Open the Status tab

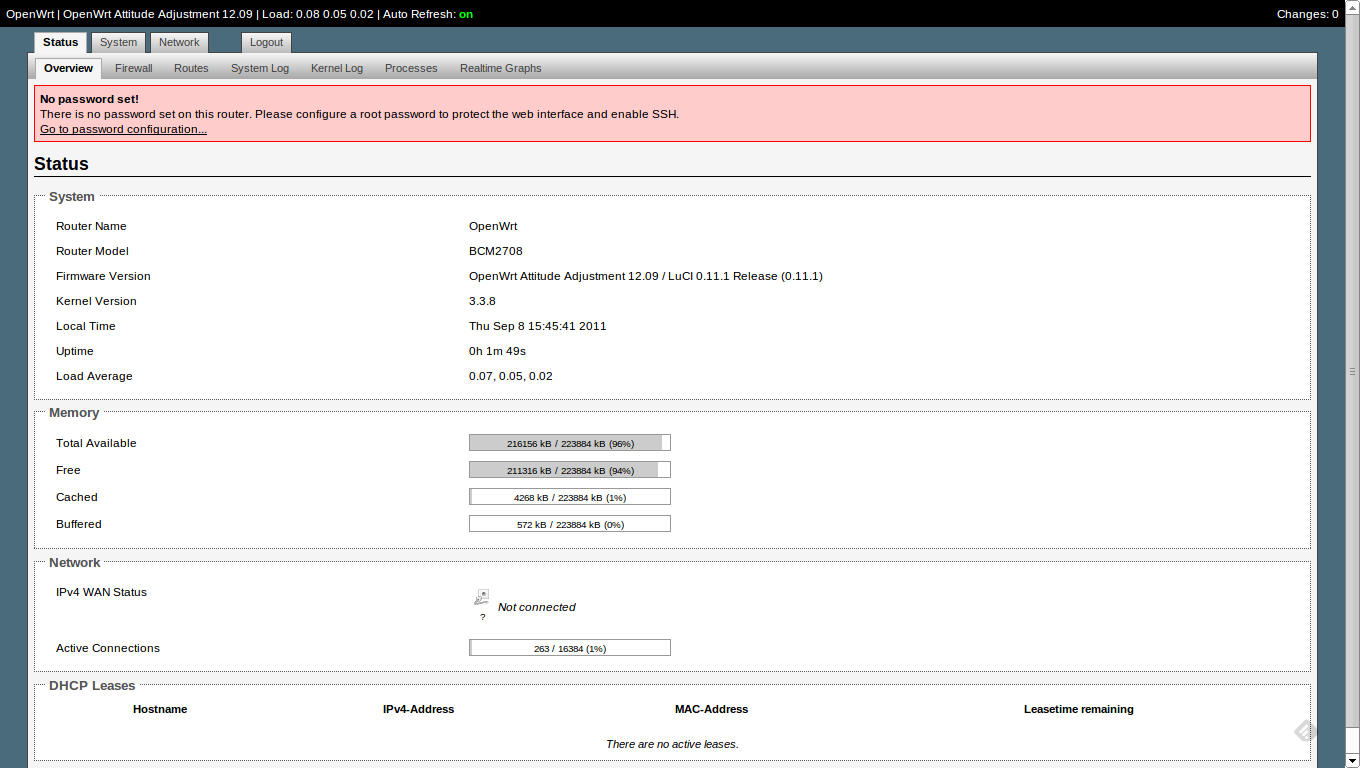pos(60,42)
